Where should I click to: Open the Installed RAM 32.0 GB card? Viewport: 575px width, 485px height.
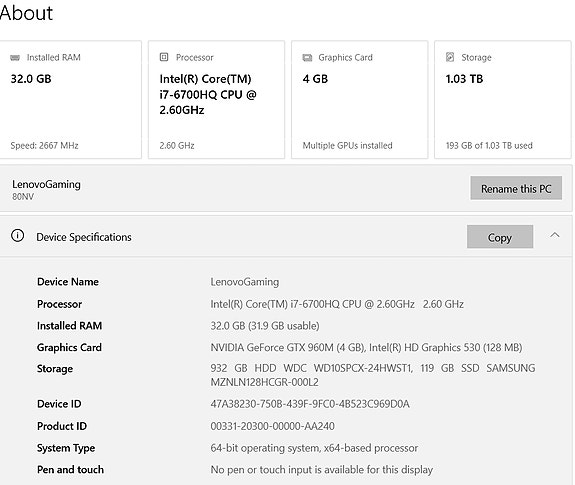70,100
